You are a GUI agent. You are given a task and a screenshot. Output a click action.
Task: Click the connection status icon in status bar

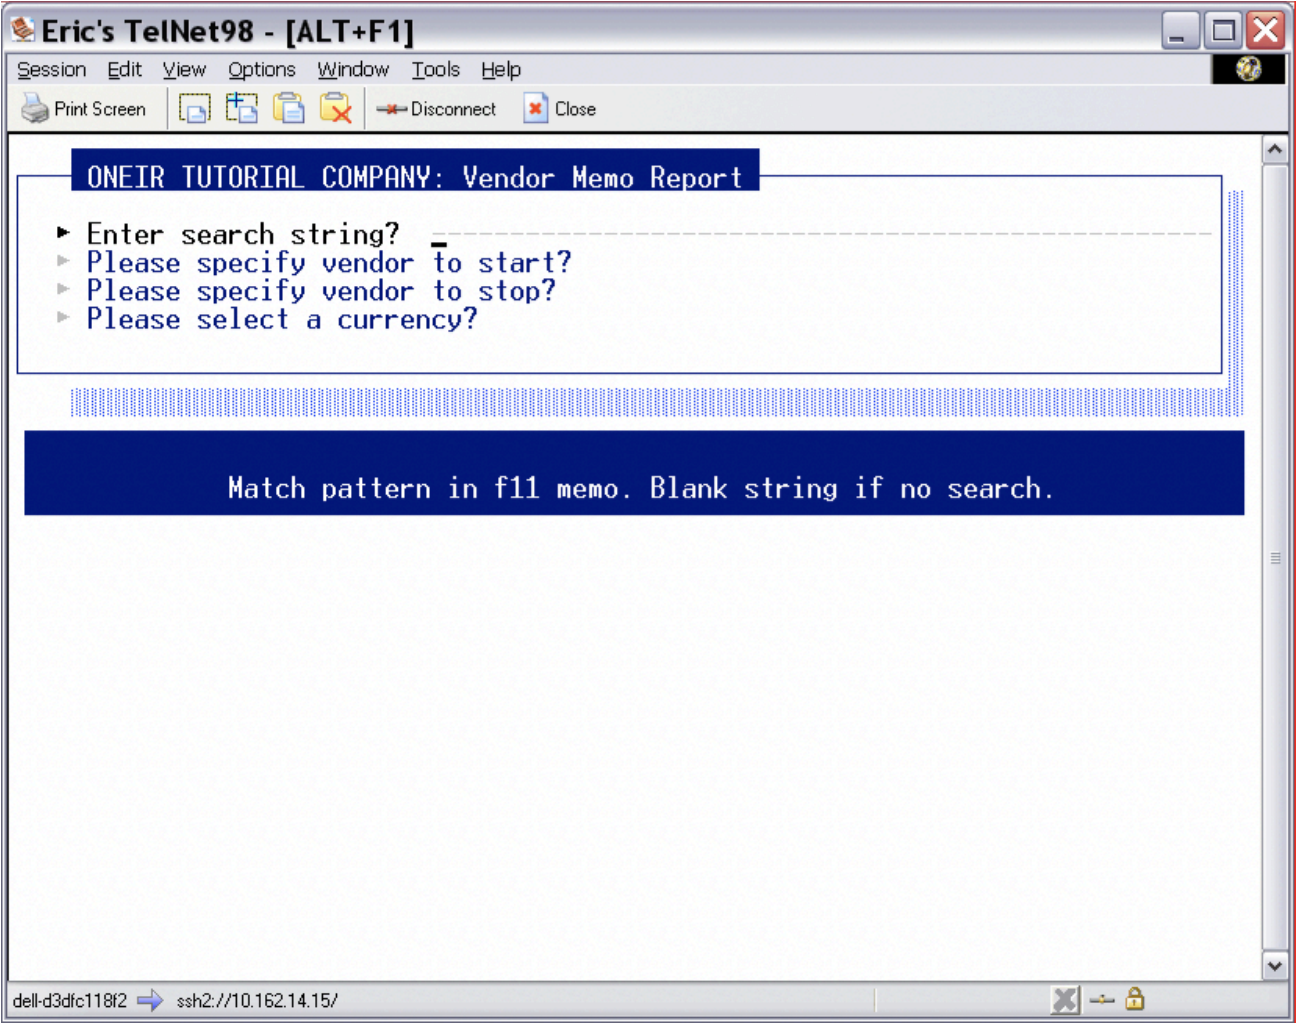[x=1101, y=999]
